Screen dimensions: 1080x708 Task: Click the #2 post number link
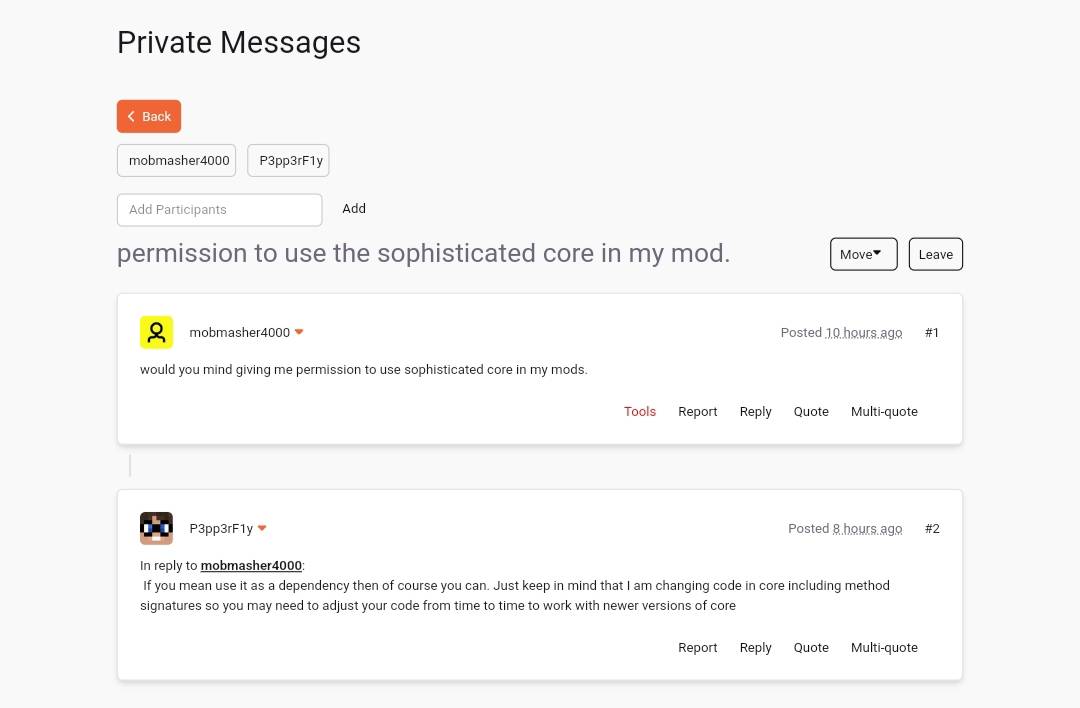tap(931, 529)
